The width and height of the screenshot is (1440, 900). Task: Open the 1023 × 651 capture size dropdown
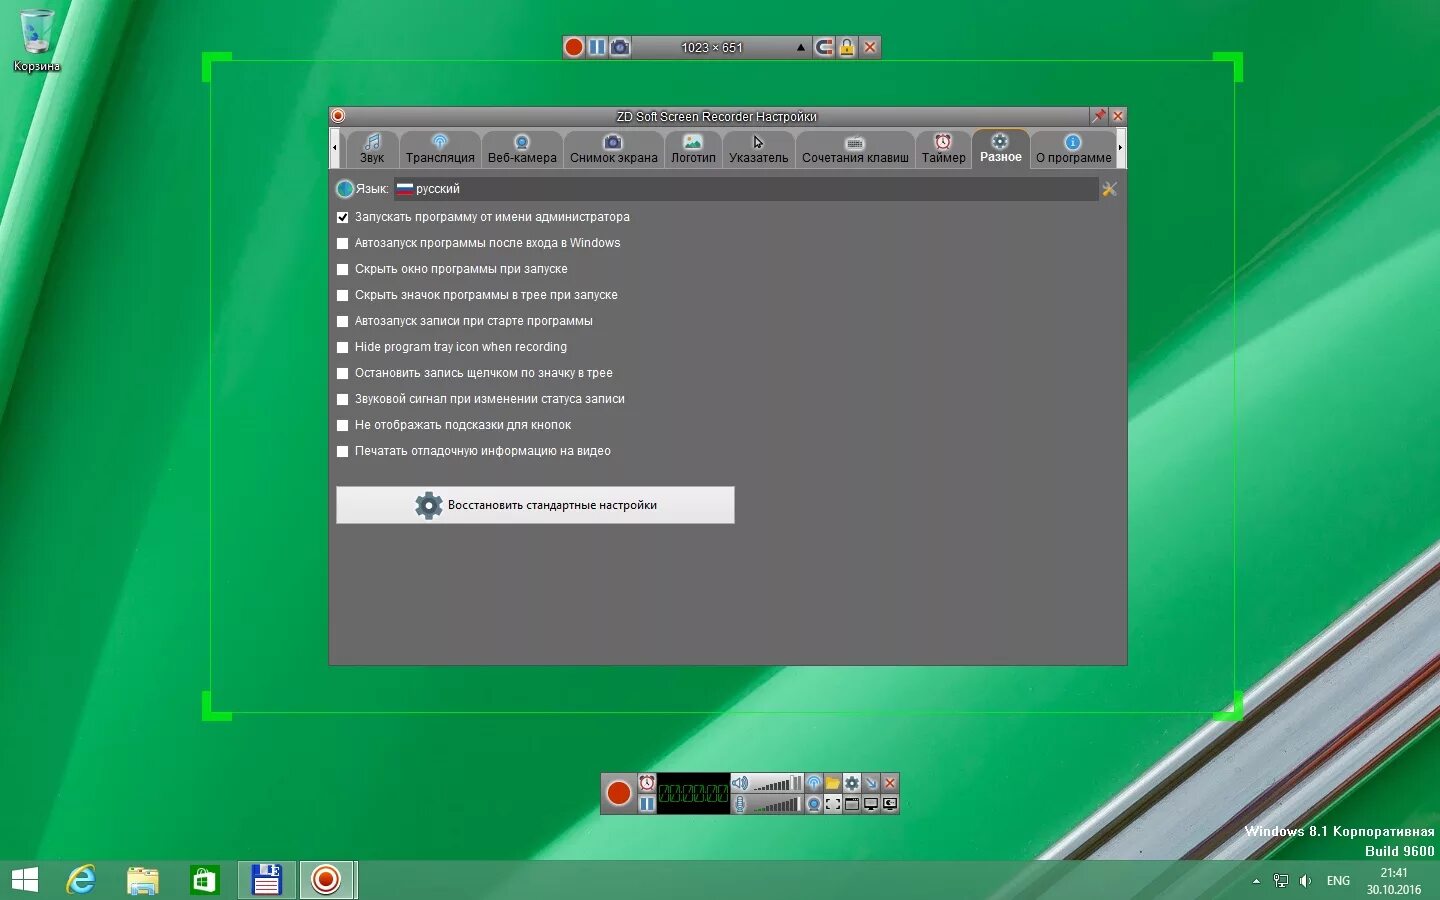[x=721, y=47]
